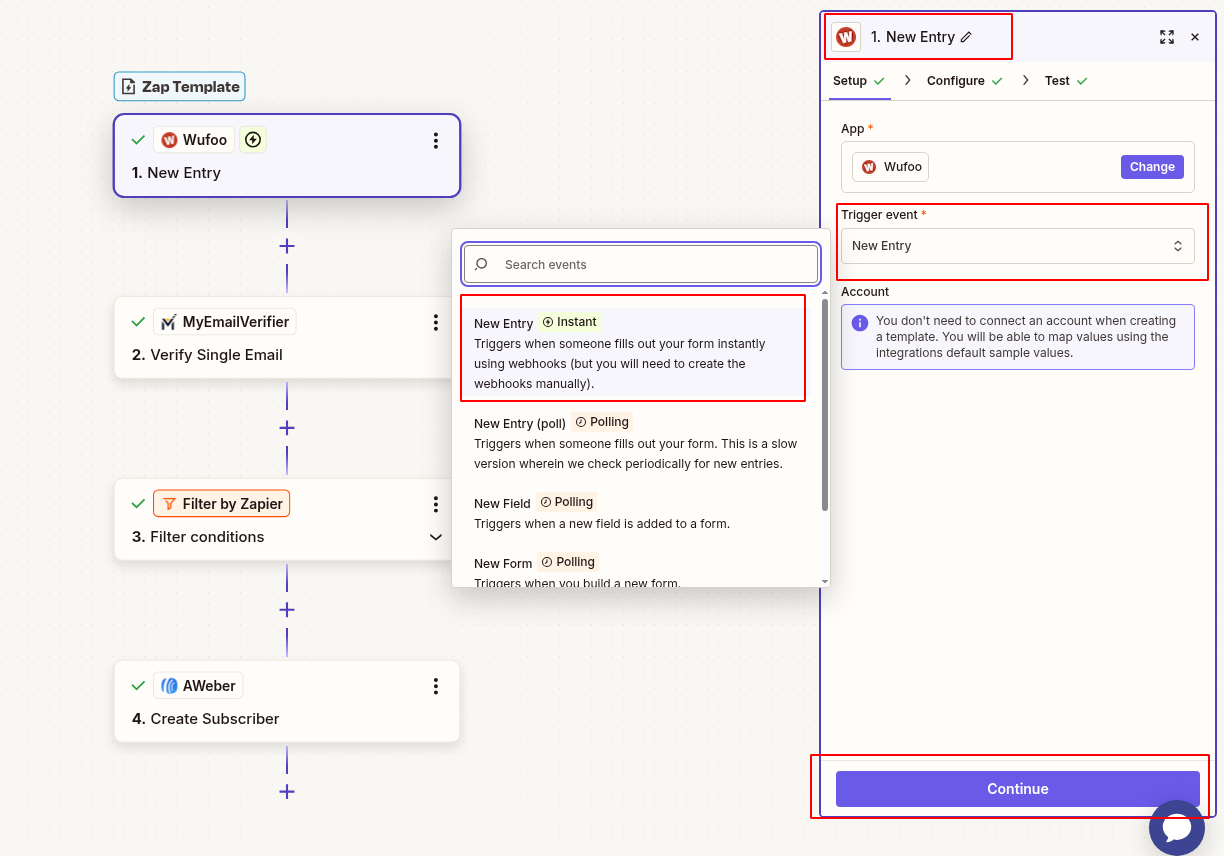Screen dimensions: 1224x856
Task: Click the plus icon beside the Wufoo label
Action: point(252,139)
